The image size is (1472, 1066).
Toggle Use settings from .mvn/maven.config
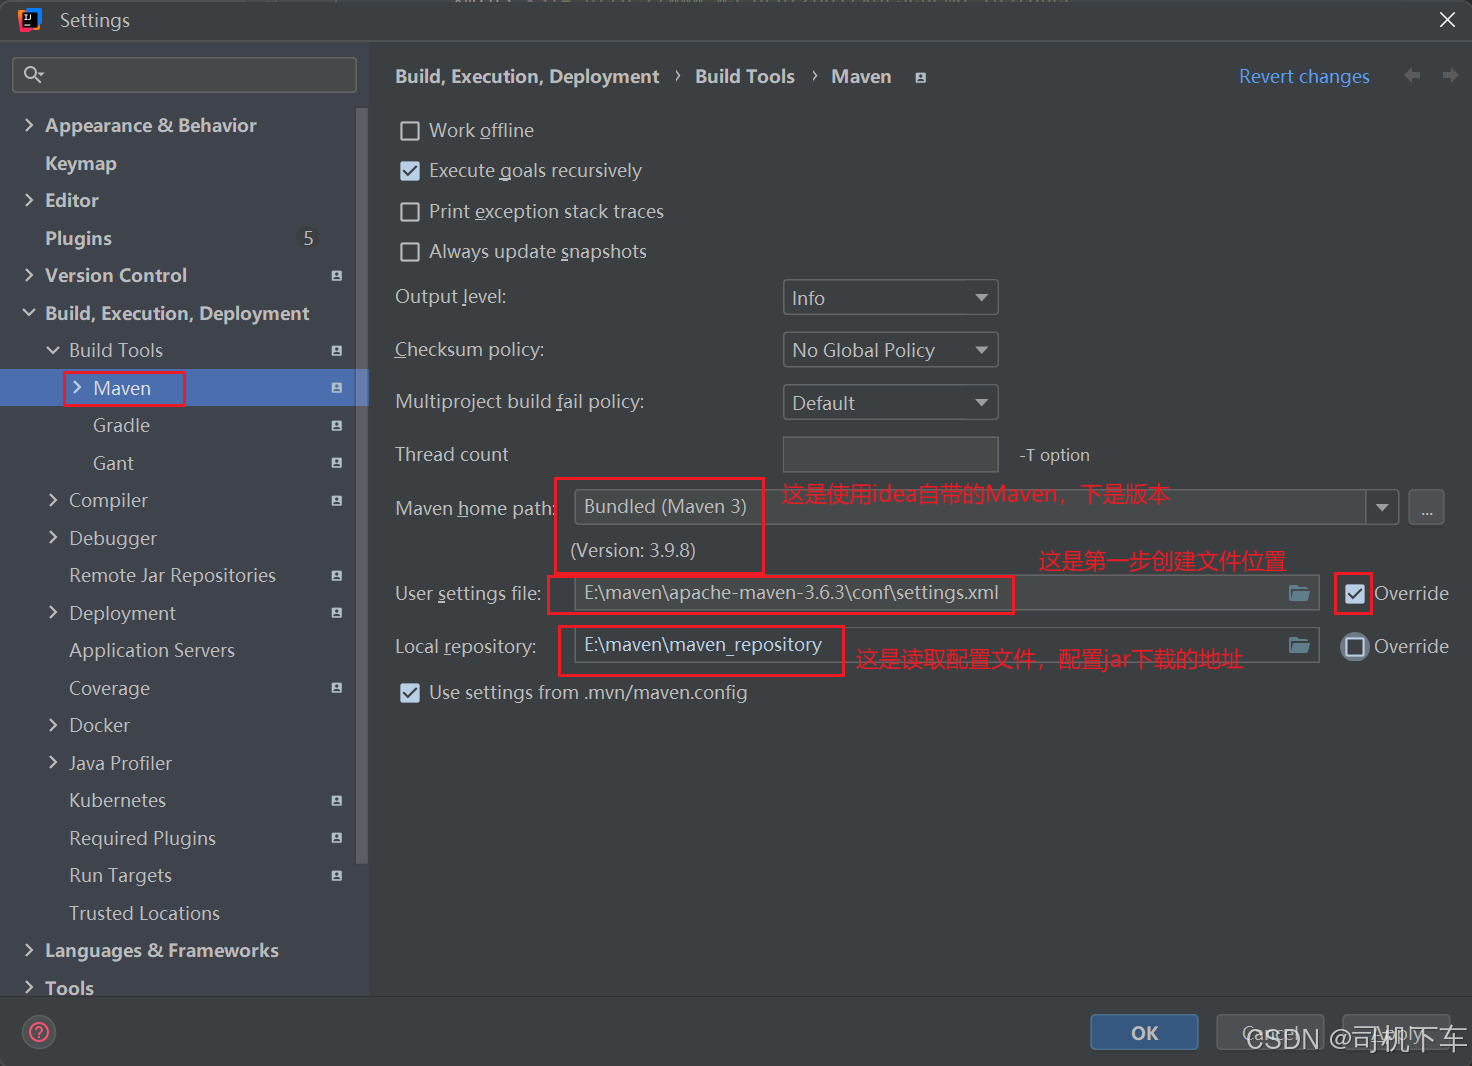(x=410, y=693)
